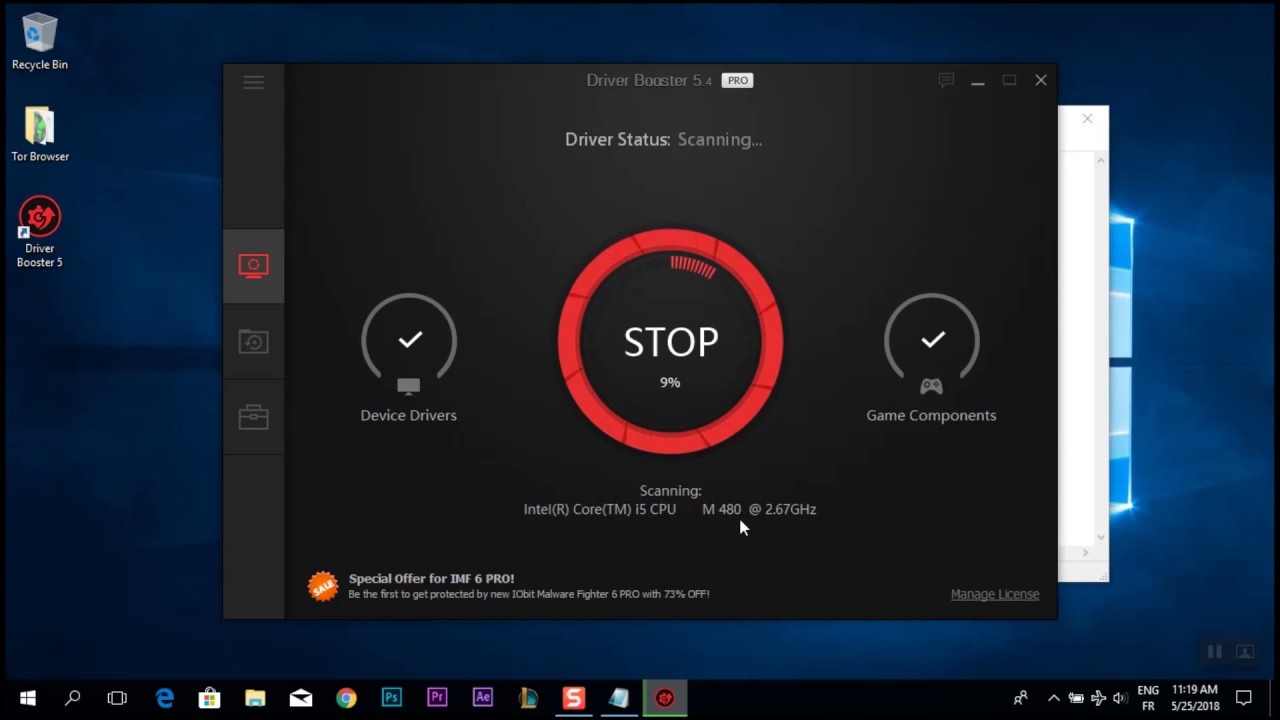This screenshot has width=1280, height=720.
Task: Select the Scan tab in sidebar
Action: (x=253, y=266)
